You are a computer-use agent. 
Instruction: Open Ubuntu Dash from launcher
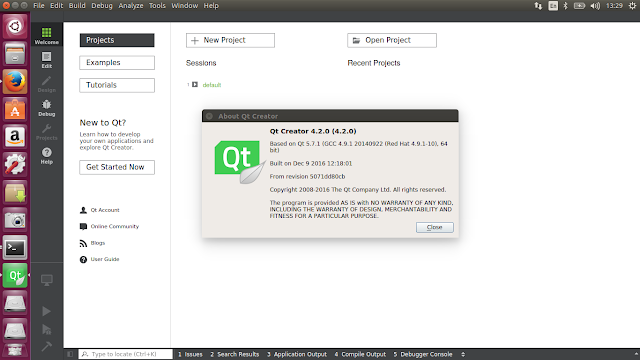point(15,27)
